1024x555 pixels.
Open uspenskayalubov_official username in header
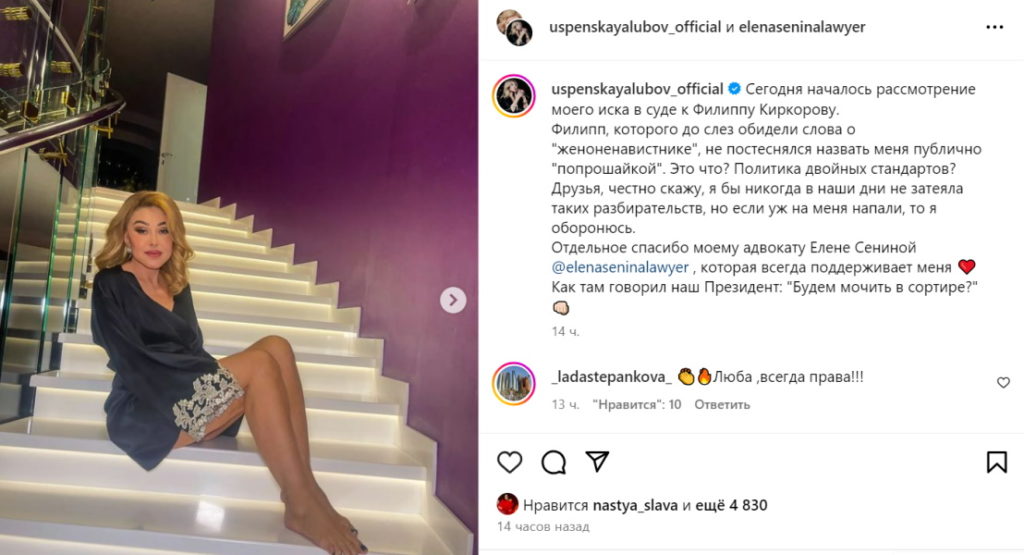[x=635, y=27]
